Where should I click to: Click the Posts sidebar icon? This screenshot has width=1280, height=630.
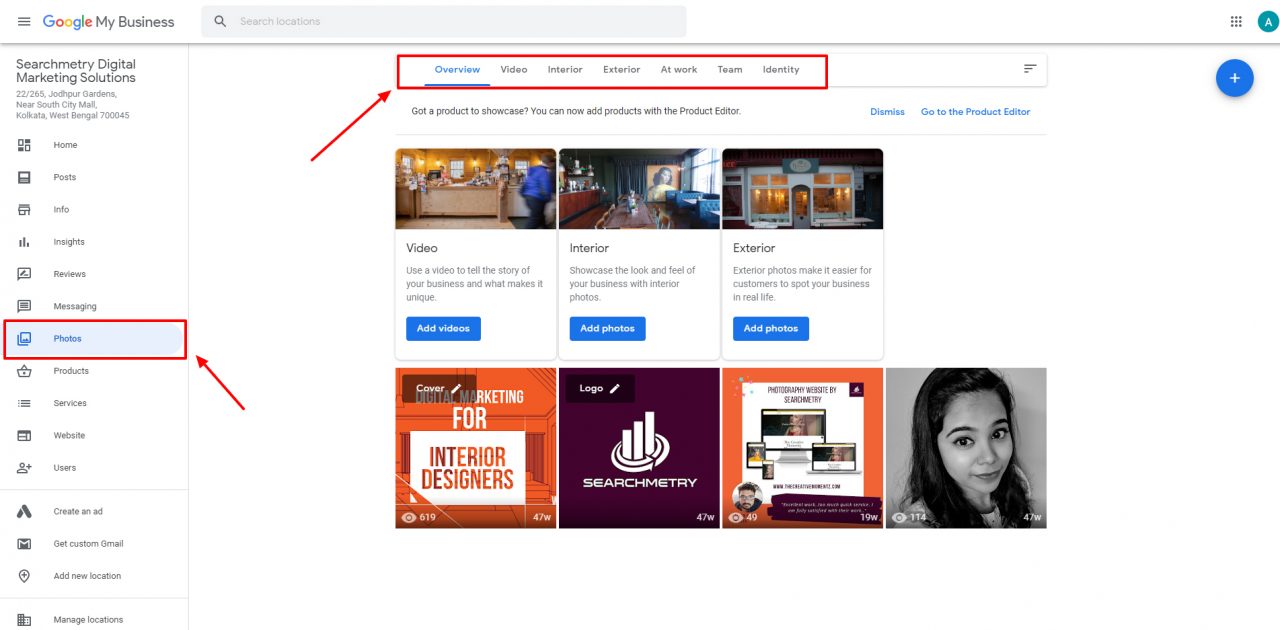click(25, 177)
